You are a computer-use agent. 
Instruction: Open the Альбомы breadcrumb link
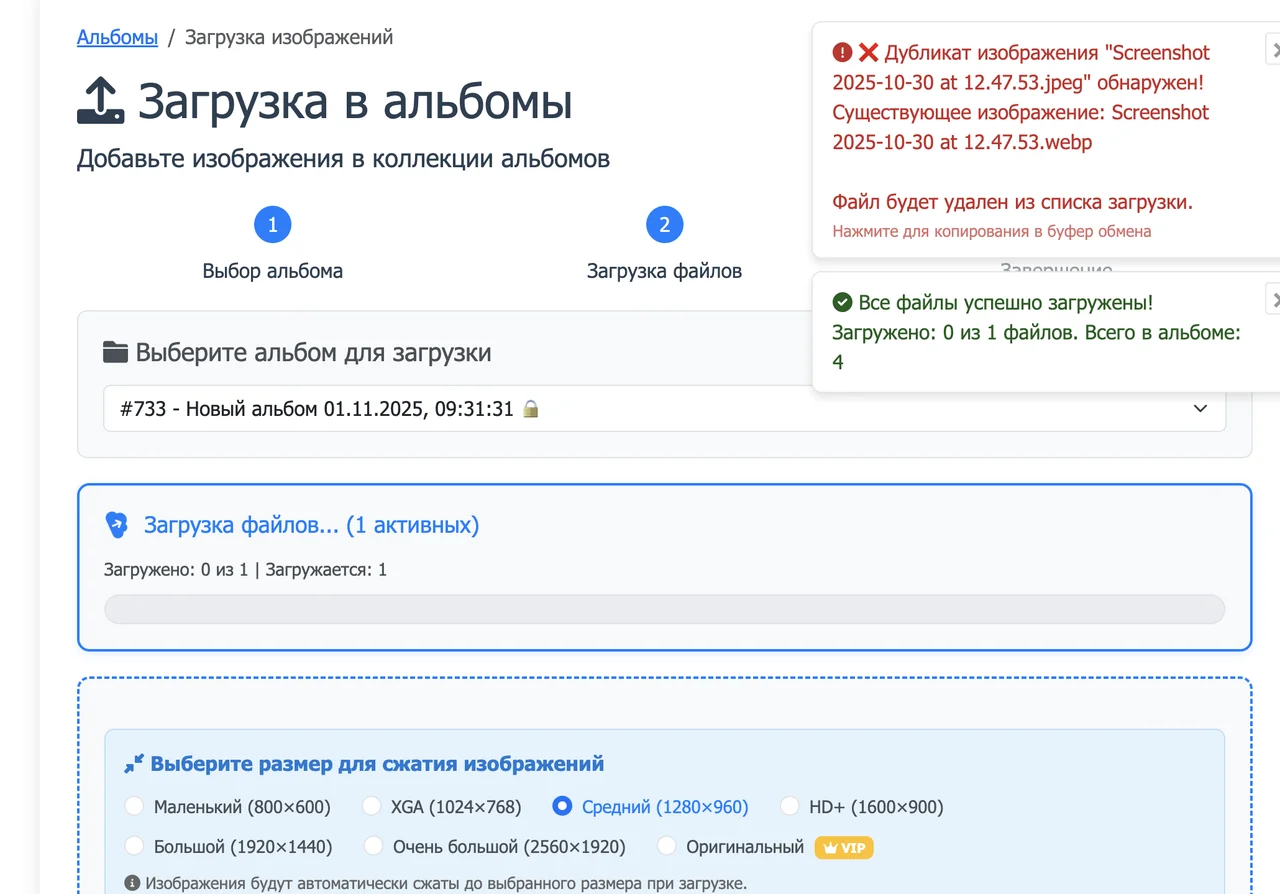click(x=117, y=37)
